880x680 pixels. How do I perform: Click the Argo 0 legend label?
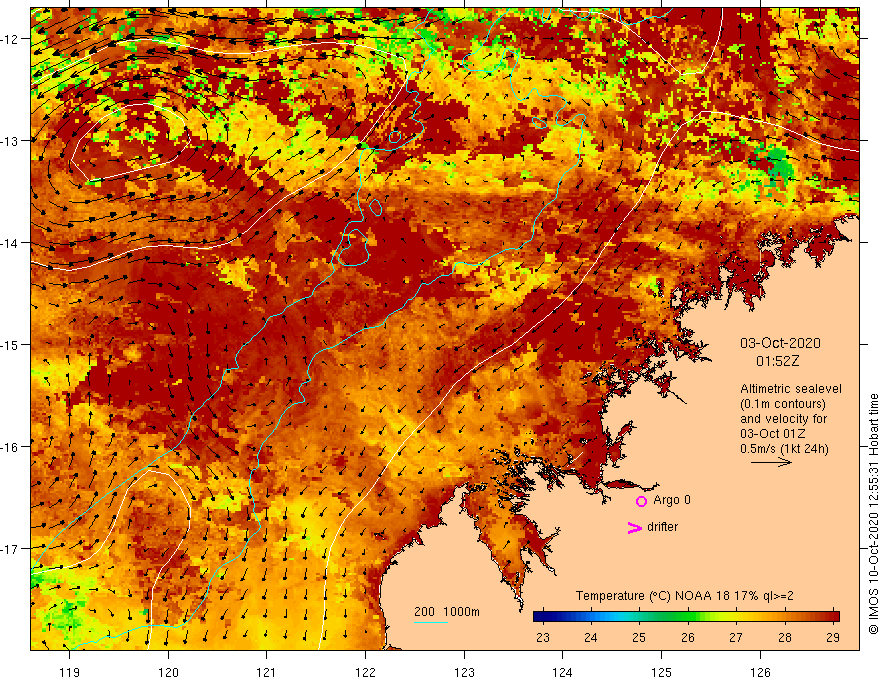(x=672, y=500)
